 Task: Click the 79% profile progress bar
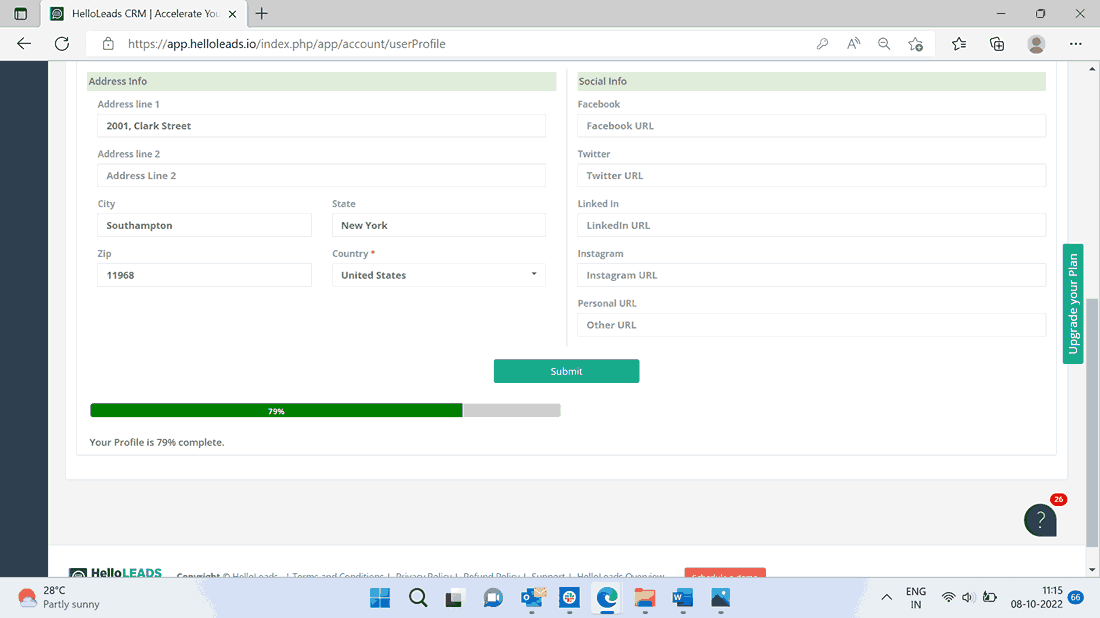point(325,410)
